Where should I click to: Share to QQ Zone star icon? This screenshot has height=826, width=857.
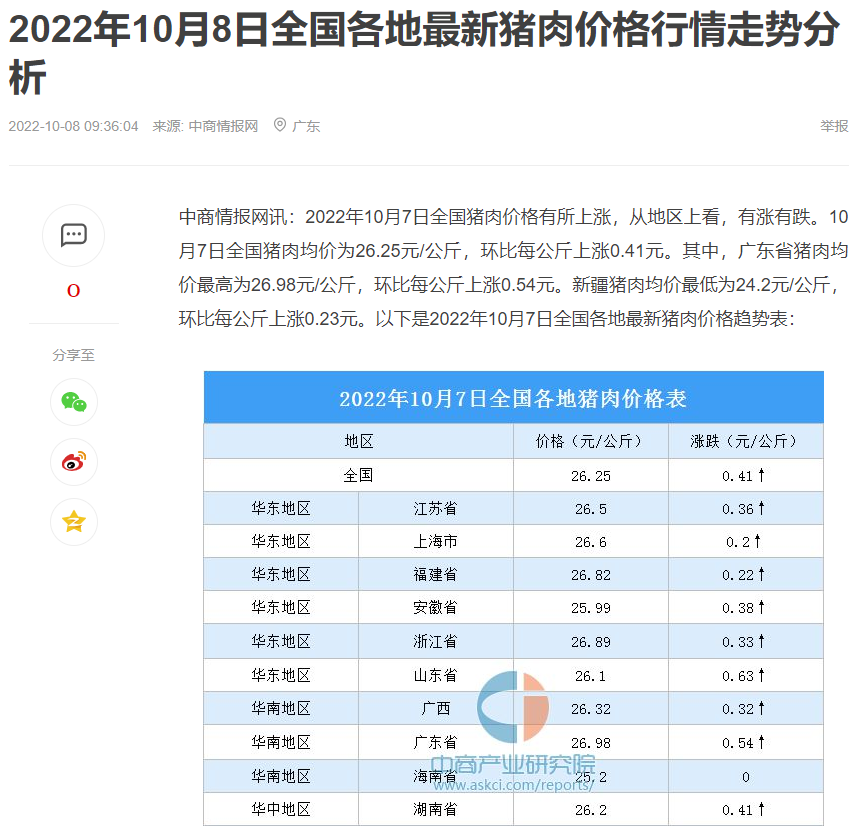(73, 522)
